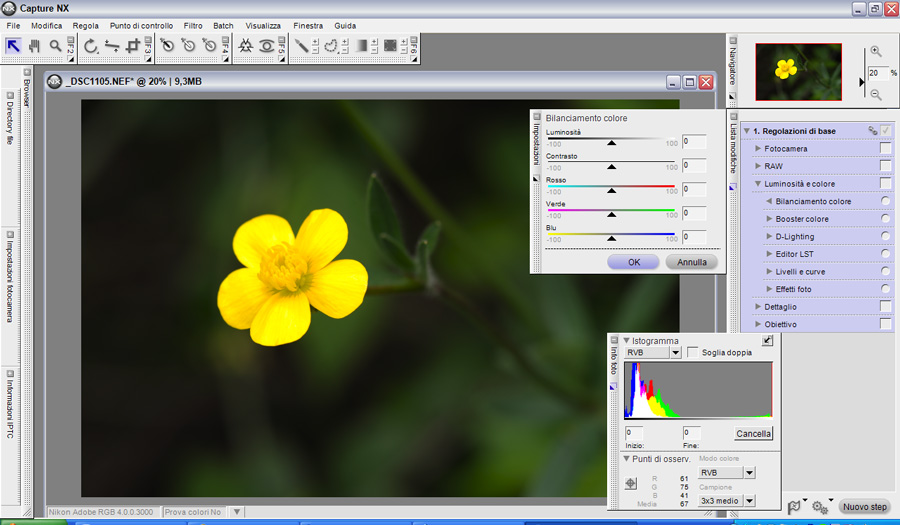Viewport: 900px width, 525px height.
Task: Select the third control point dropper in toolbar
Action: (x=210, y=45)
